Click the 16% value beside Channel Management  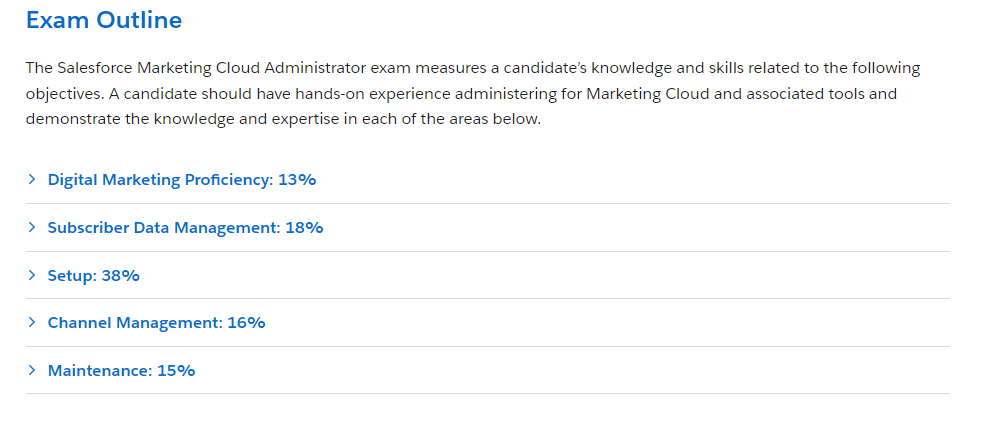[x=246, y=323]
